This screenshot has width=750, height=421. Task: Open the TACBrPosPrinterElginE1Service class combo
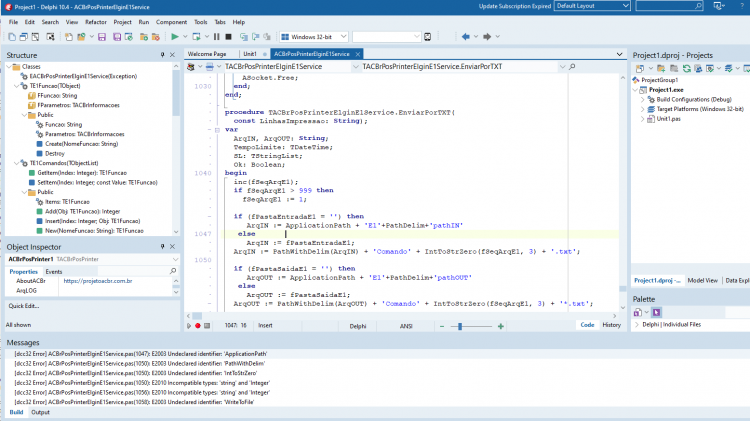pyautogui.click(x=355, y=66)
